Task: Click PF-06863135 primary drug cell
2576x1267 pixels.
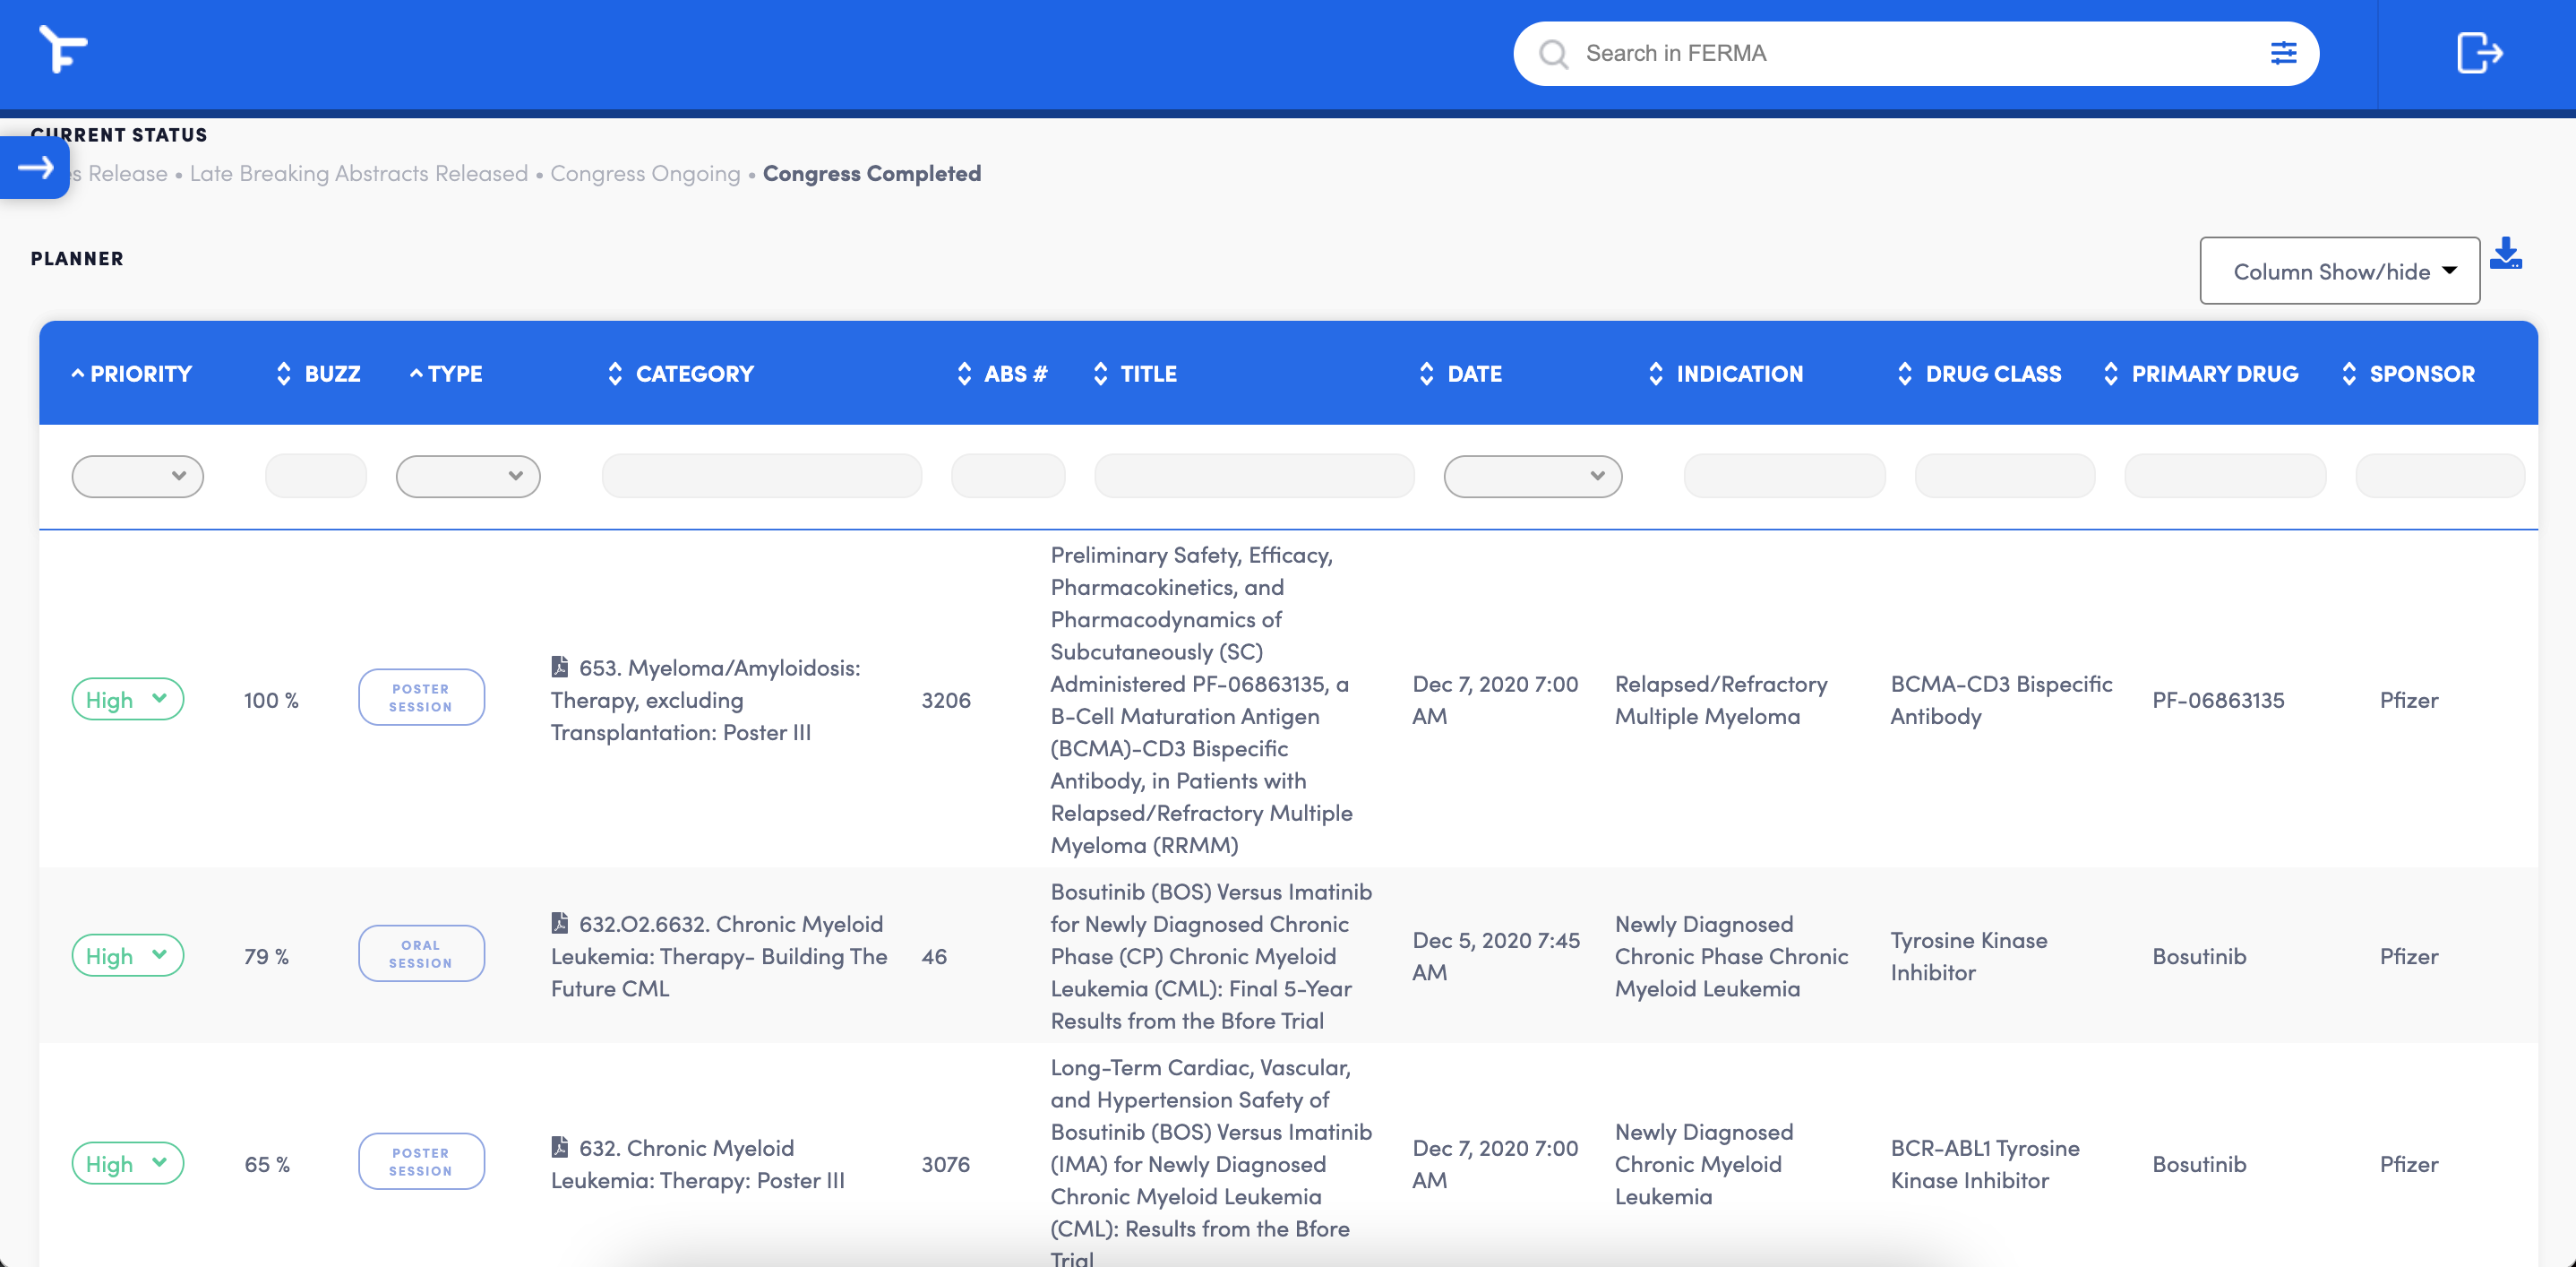Action: point(2218,699)
